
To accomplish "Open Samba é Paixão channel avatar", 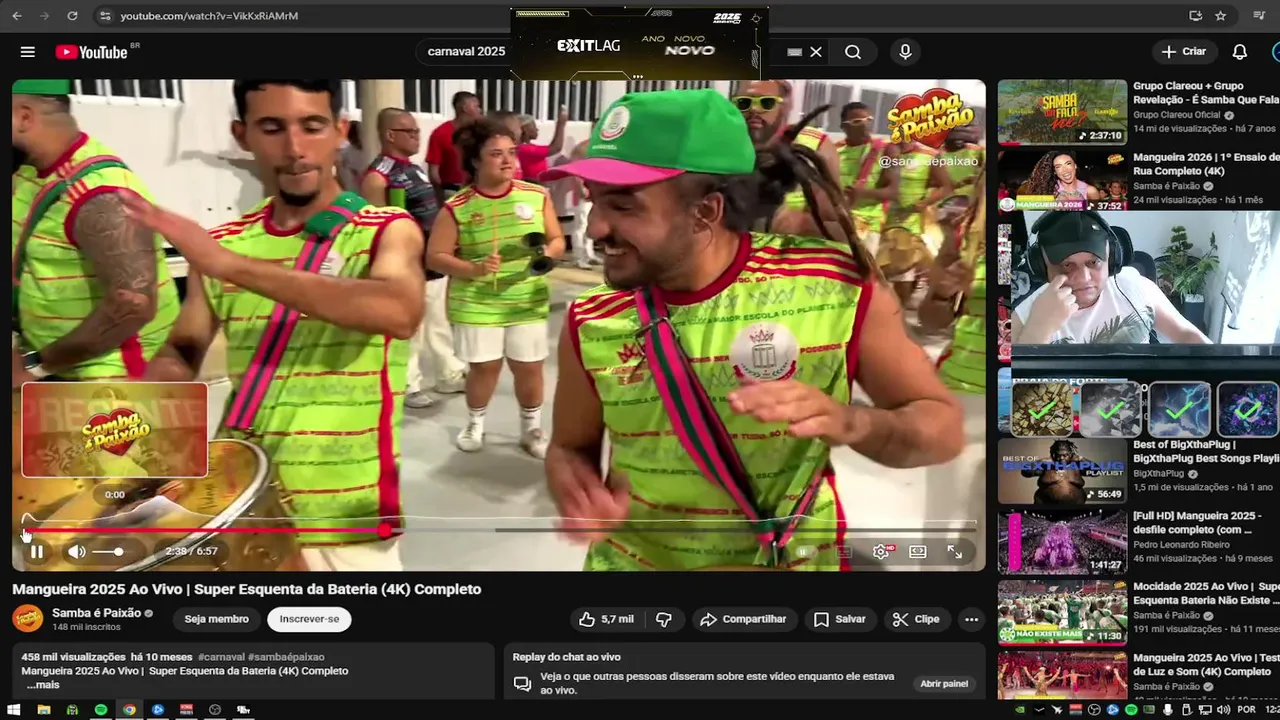I will point(28,619).
